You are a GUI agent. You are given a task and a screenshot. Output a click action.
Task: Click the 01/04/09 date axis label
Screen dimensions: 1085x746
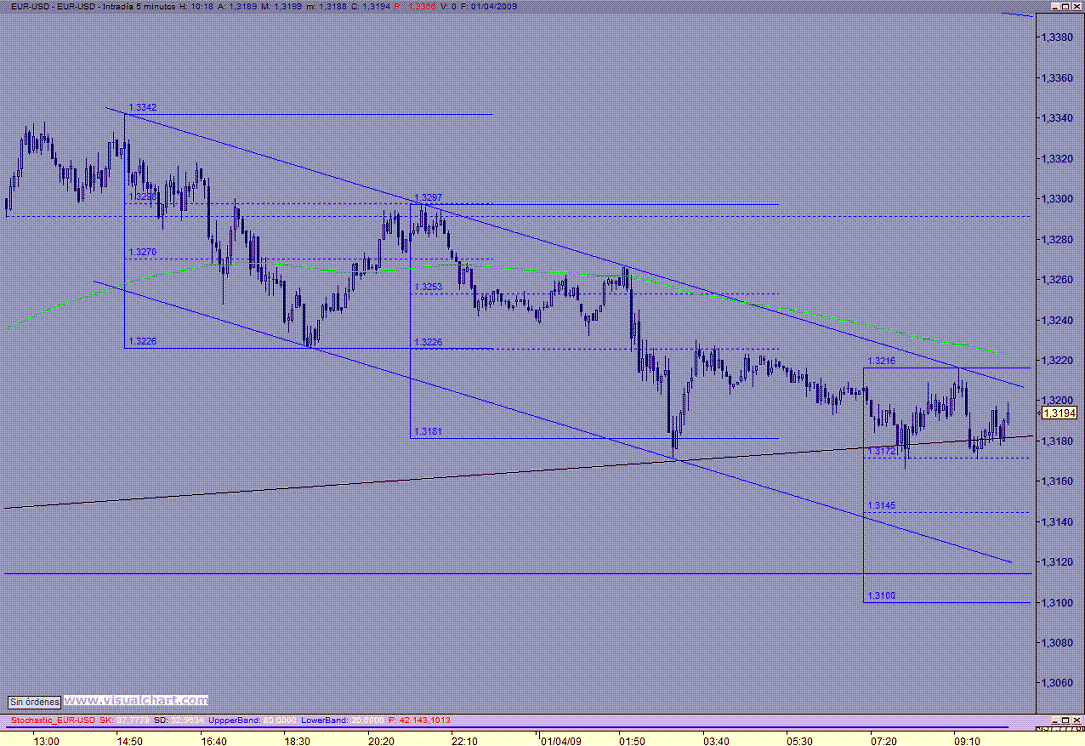point(561,741)
